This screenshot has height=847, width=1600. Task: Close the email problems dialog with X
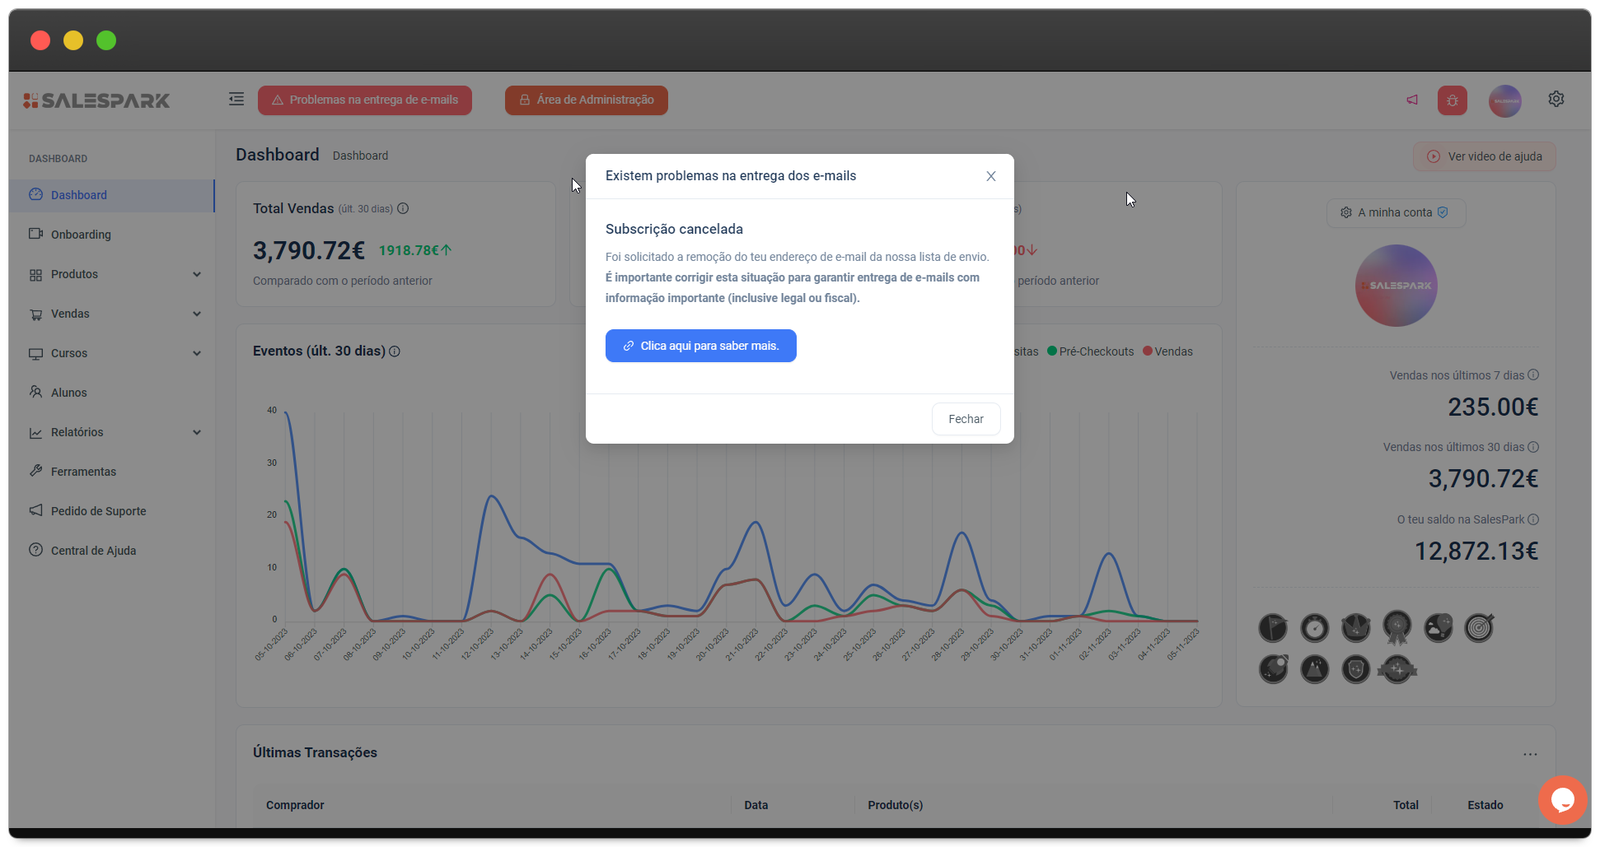pyautogui.click(x=991, y=176)
